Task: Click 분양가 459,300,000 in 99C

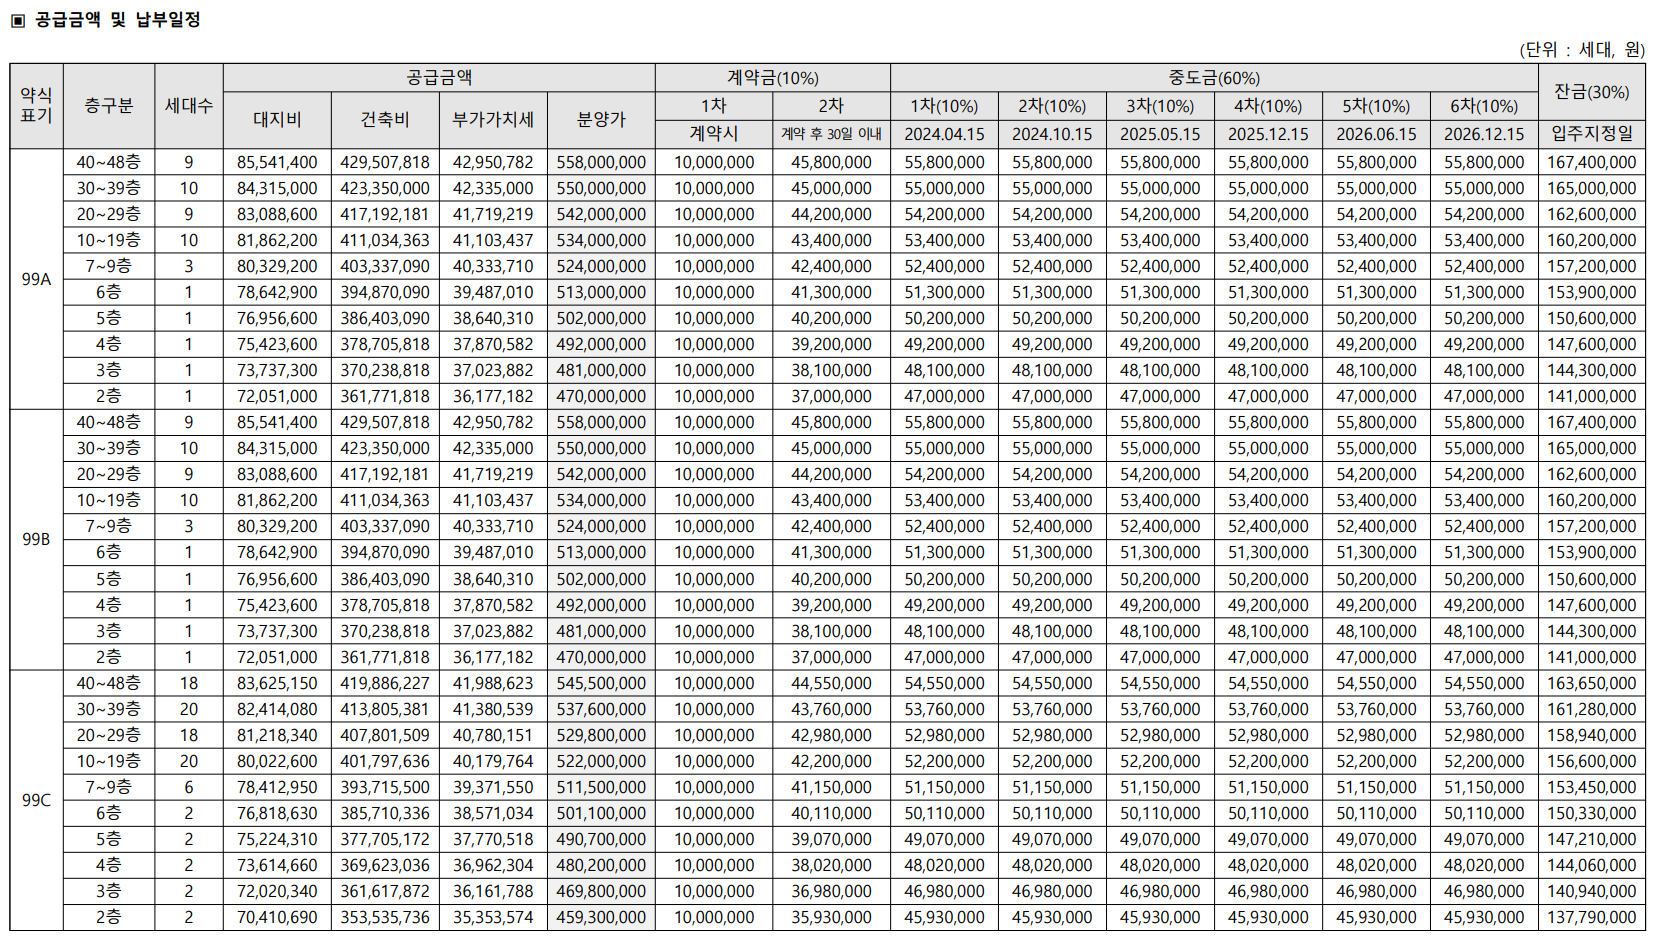Action: coord(601,917)
